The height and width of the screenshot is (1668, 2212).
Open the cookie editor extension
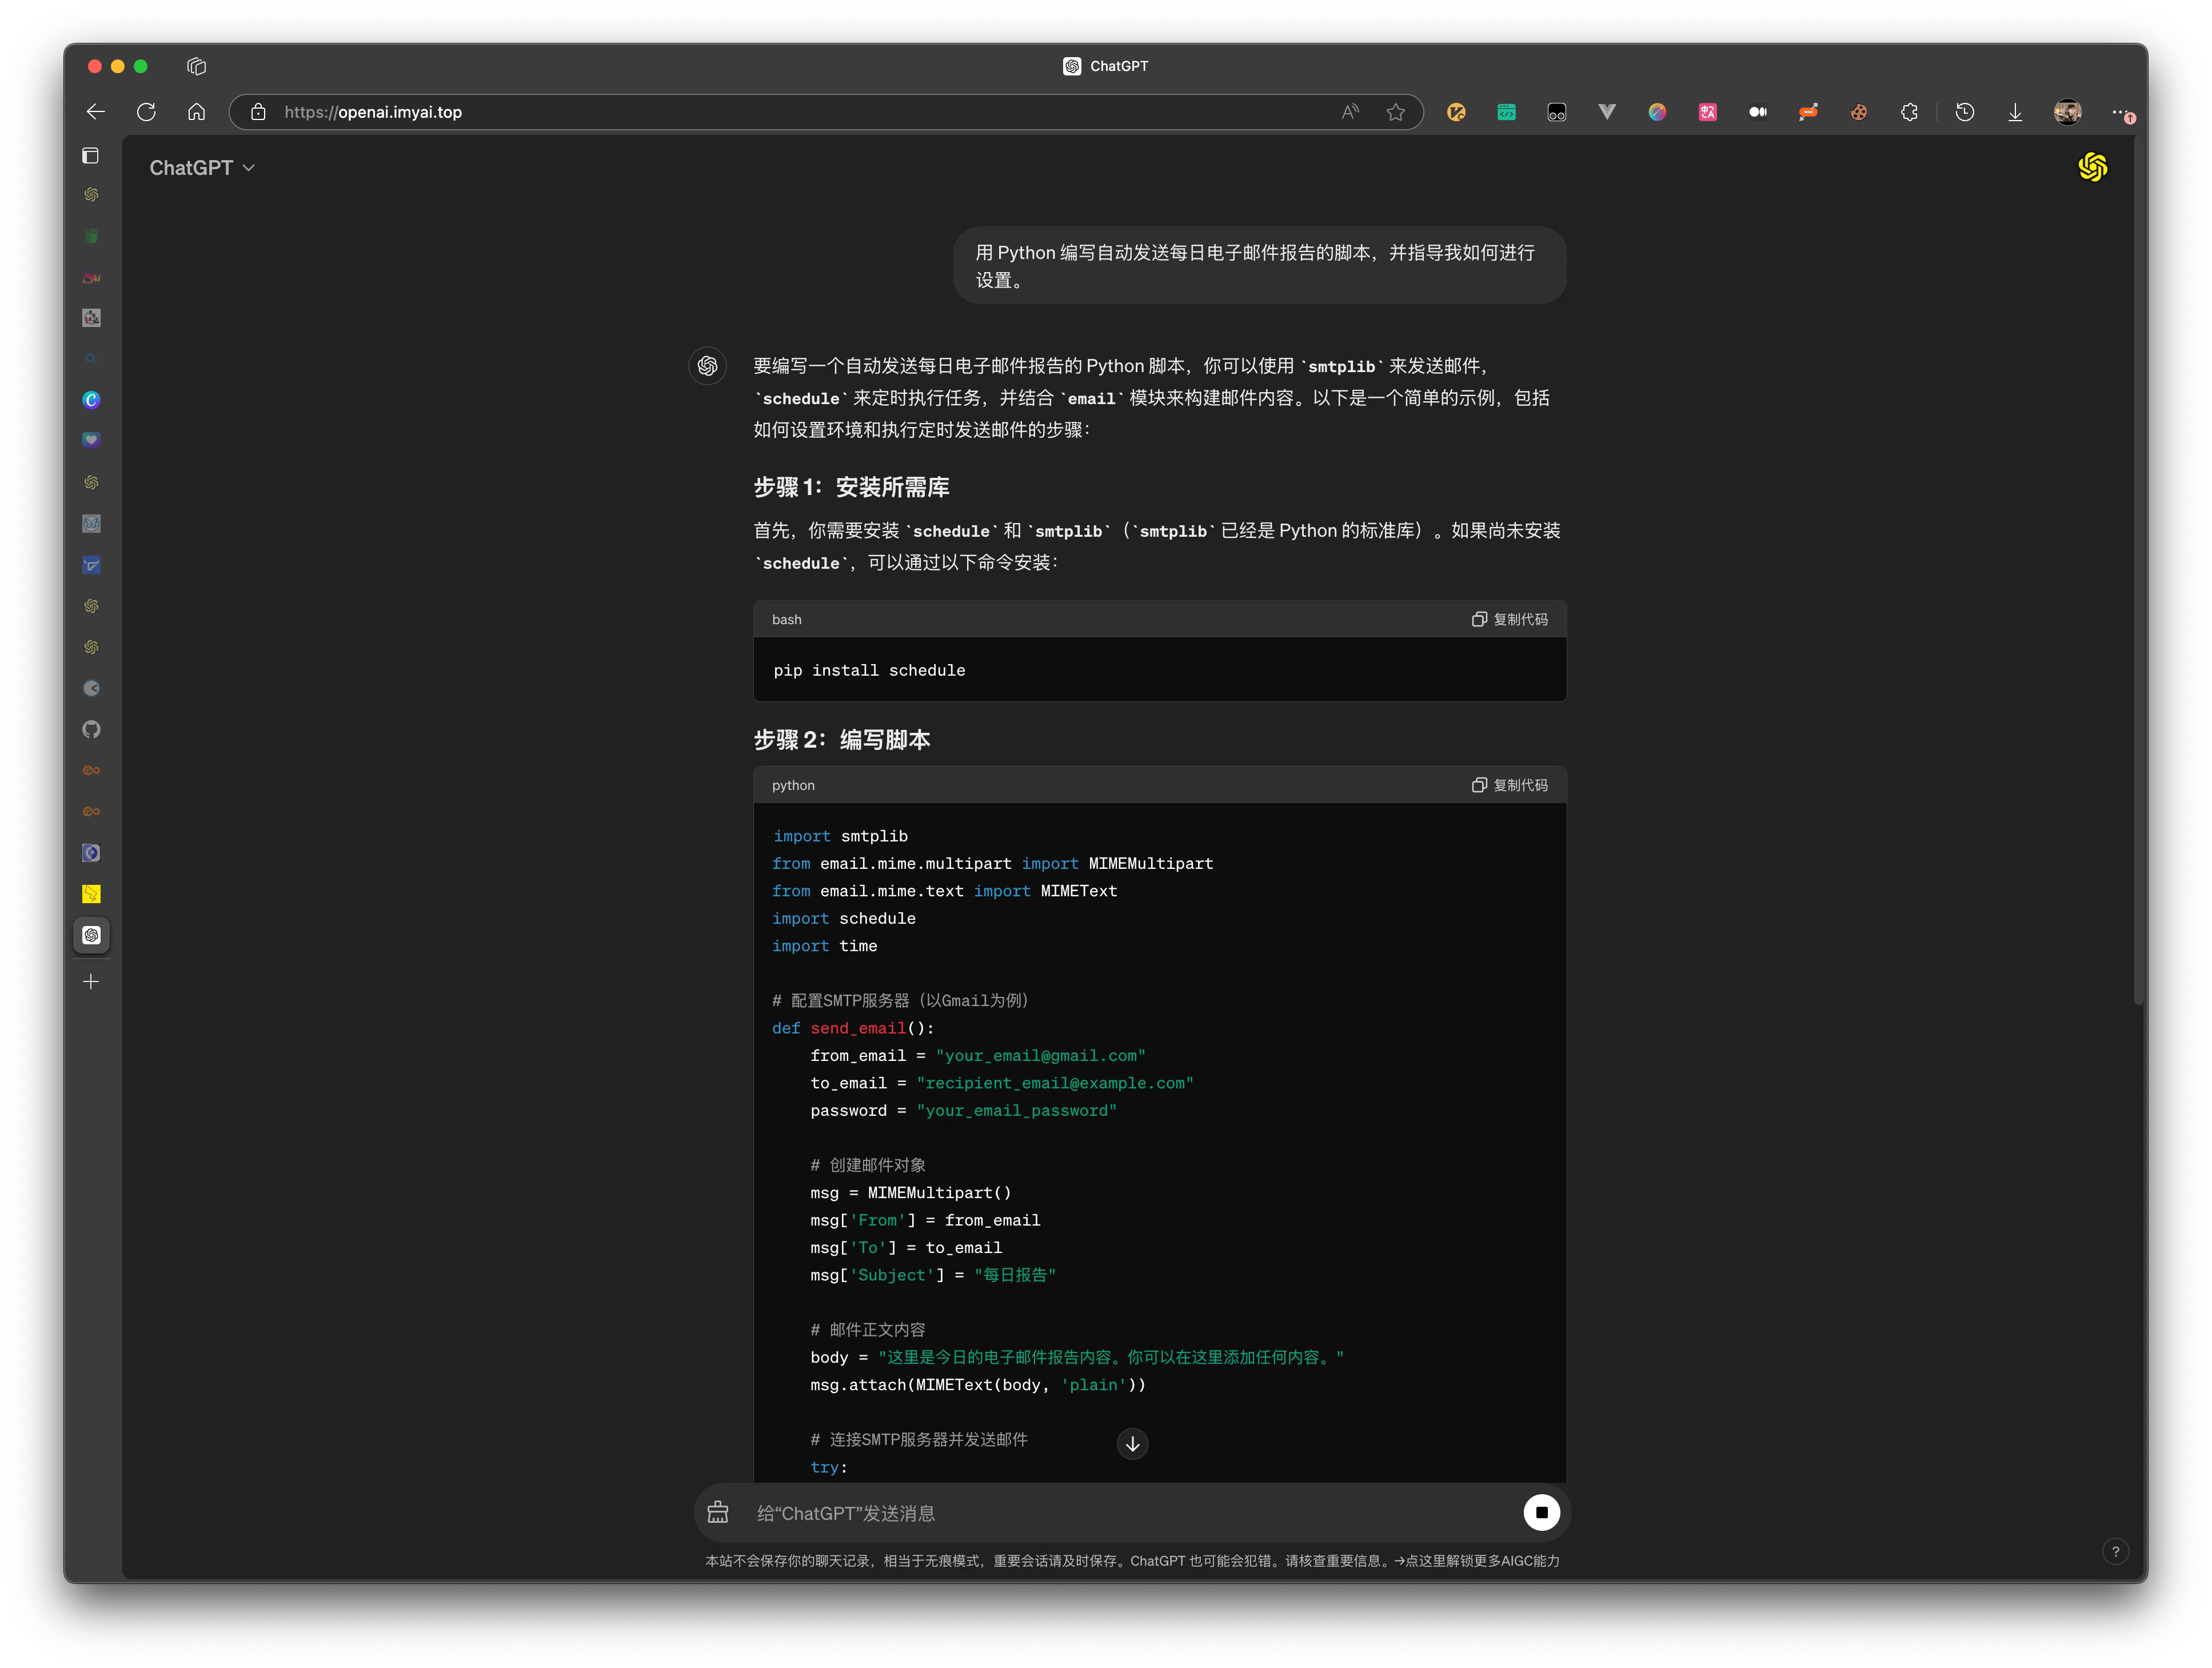coord(1859,112)
